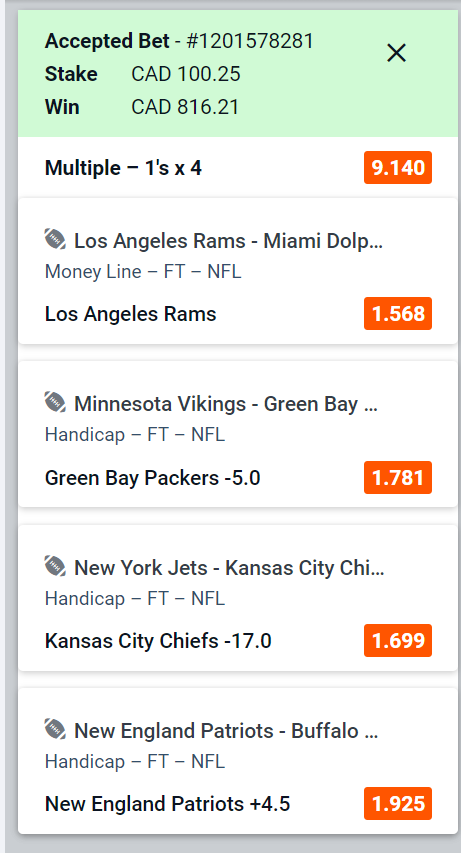Open the Los Angeles Rams - Miami match title
This screenshot has height=853, width=461.
pos(229,240)
